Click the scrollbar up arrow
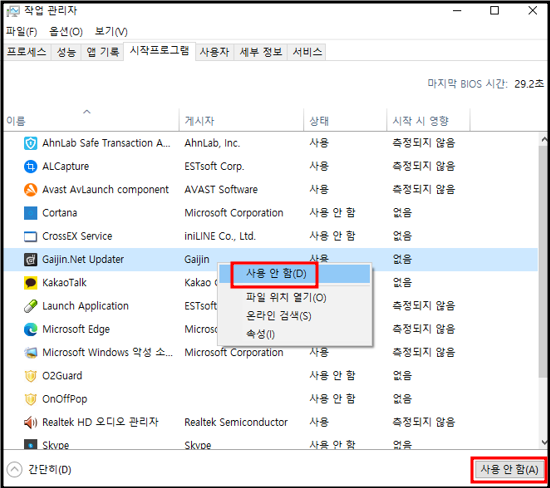 click(543, 140)
